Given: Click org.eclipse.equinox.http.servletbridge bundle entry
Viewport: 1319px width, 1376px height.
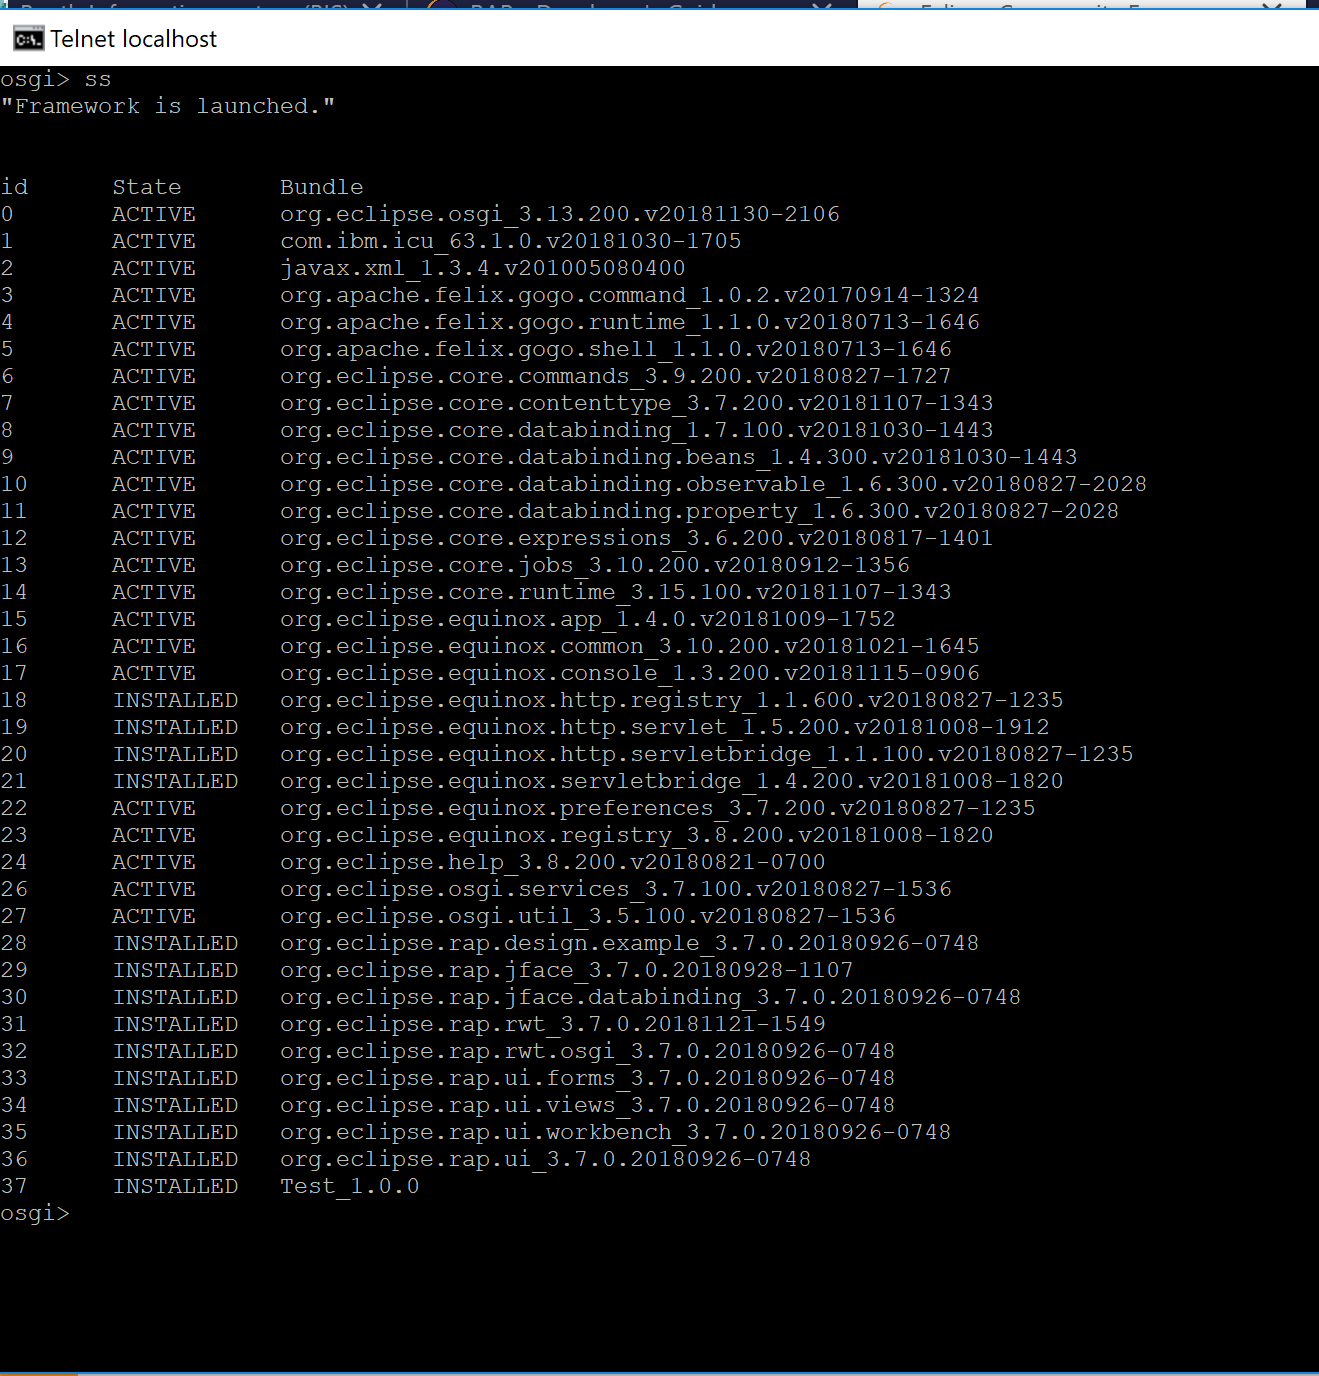Looking at the screenshot, I should click(x=707, y=754).
